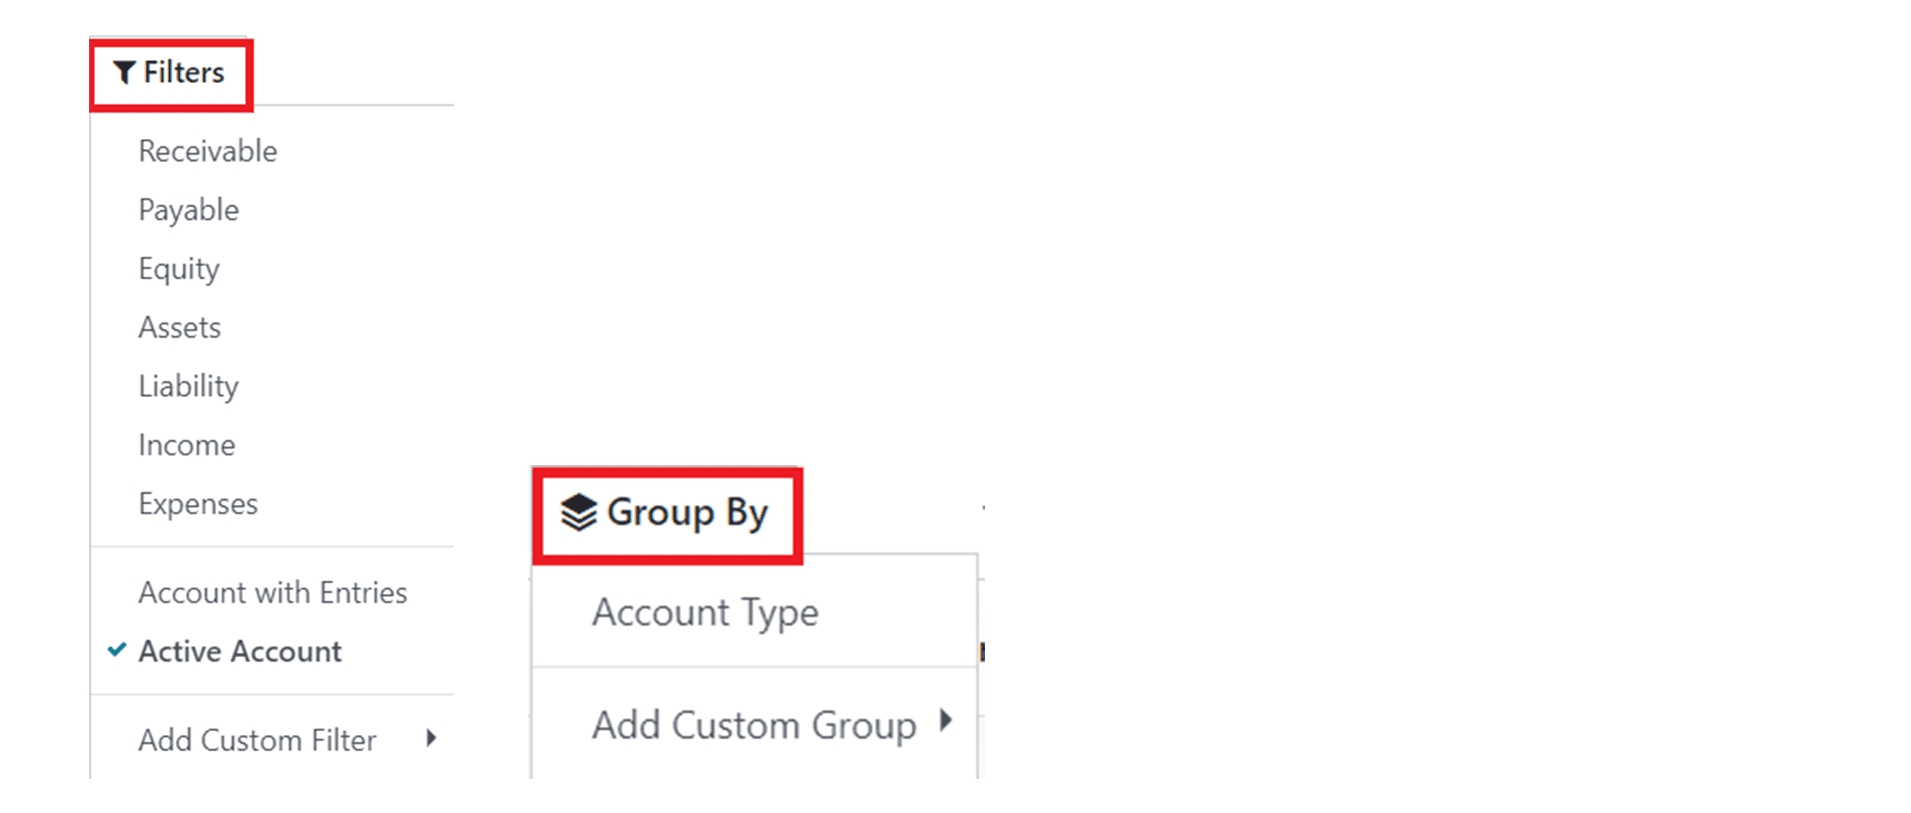Expand the Add Custom Group arrow
This screenshot has height=813, width=1911.
pos(946,721)
